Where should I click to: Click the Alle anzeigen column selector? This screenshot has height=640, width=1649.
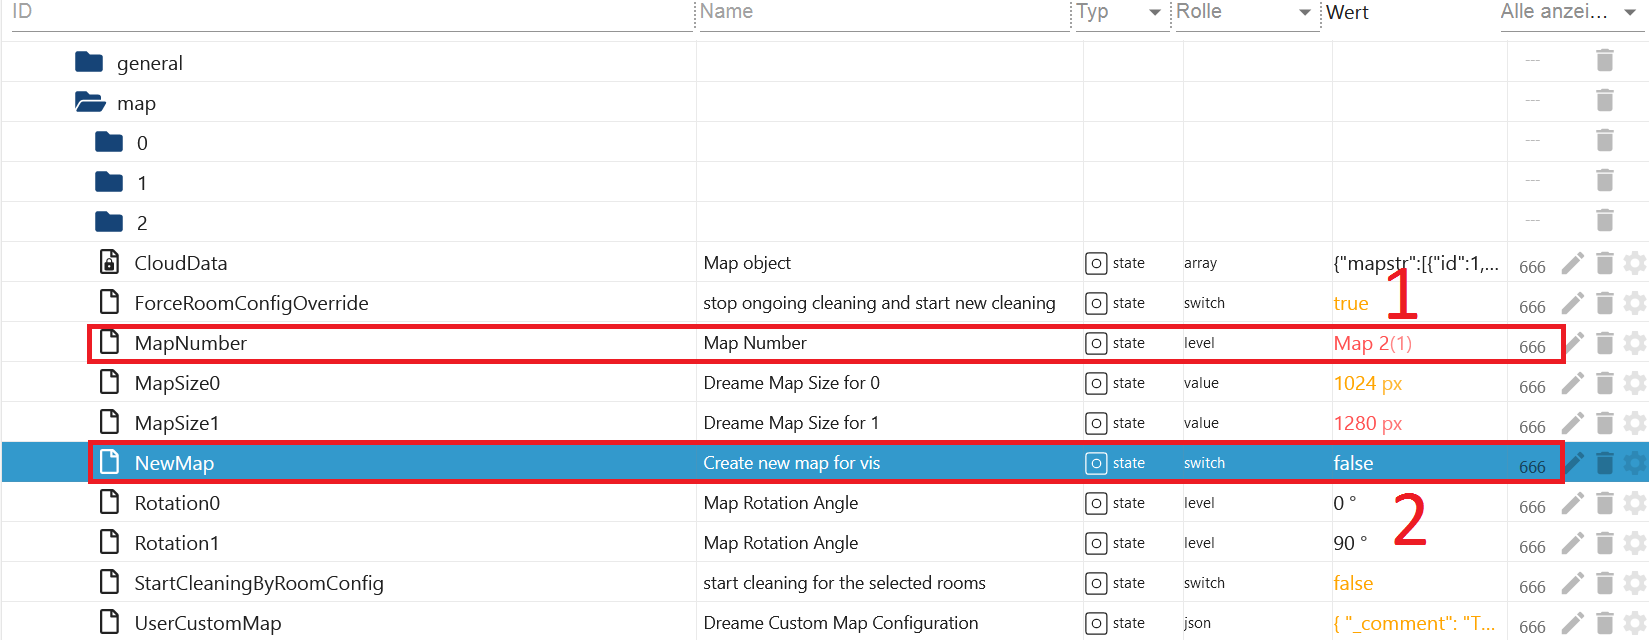click(x=1554, y=12)
